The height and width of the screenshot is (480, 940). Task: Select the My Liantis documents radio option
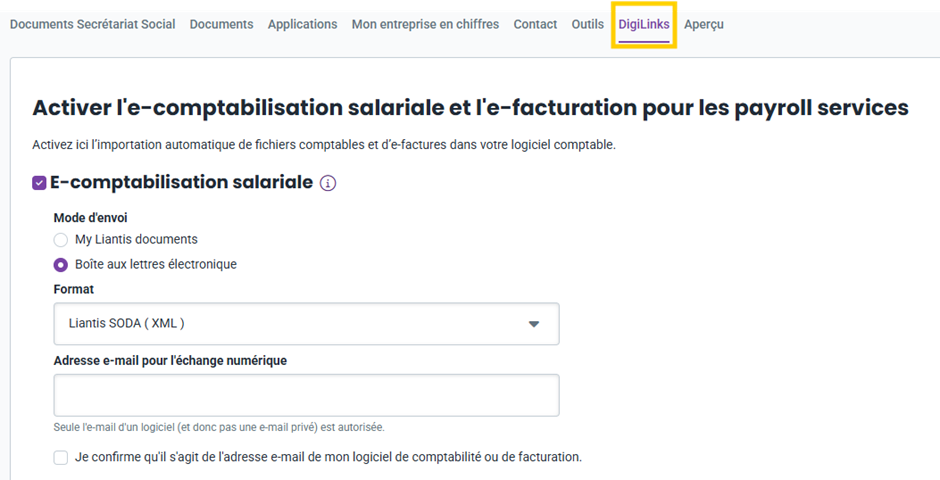pyautogui.click(x=61, y=240)
